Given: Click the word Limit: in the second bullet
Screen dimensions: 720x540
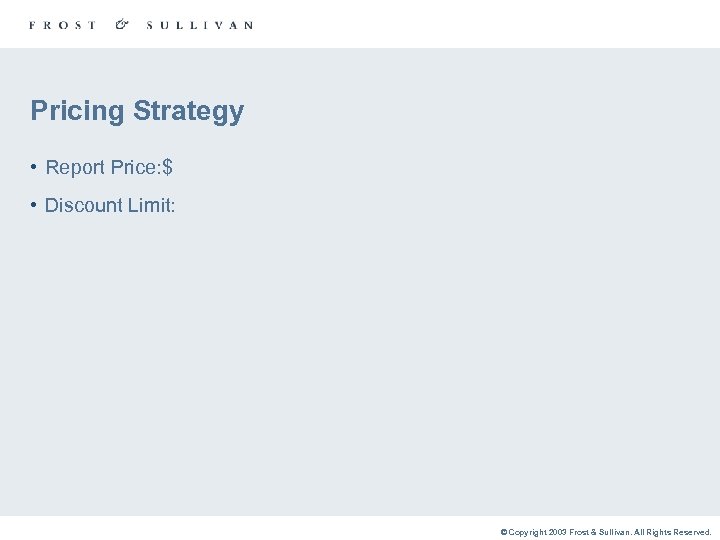Looking at the screenshot, I should 151,205.
